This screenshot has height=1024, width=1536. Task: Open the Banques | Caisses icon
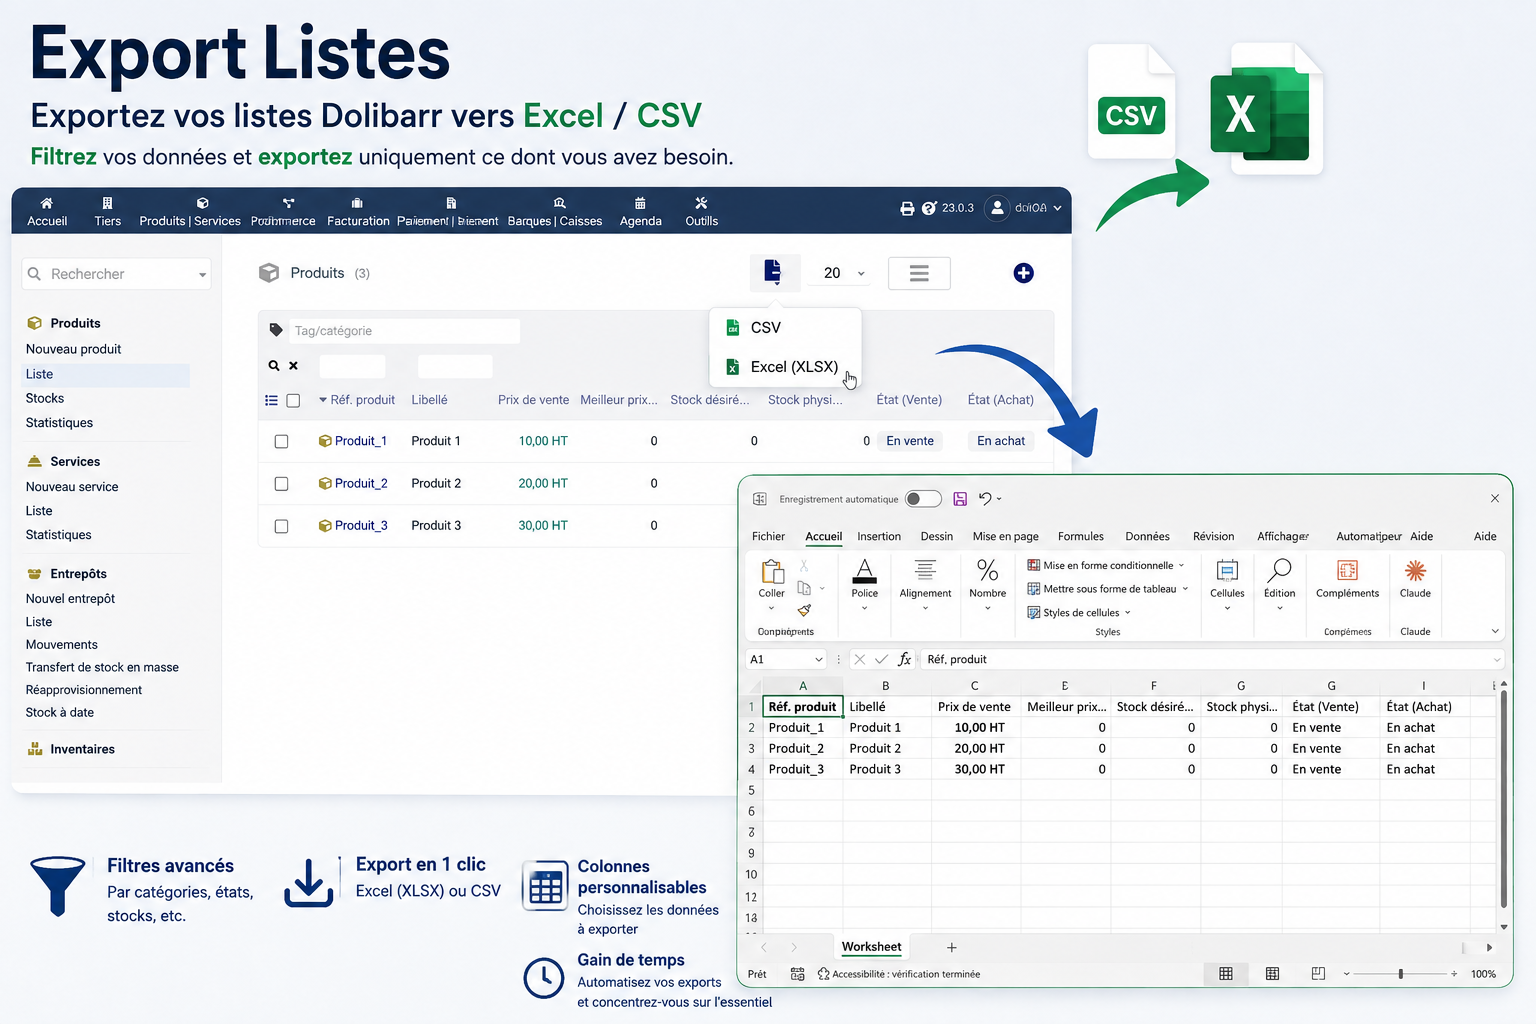[x=560, y=203]
